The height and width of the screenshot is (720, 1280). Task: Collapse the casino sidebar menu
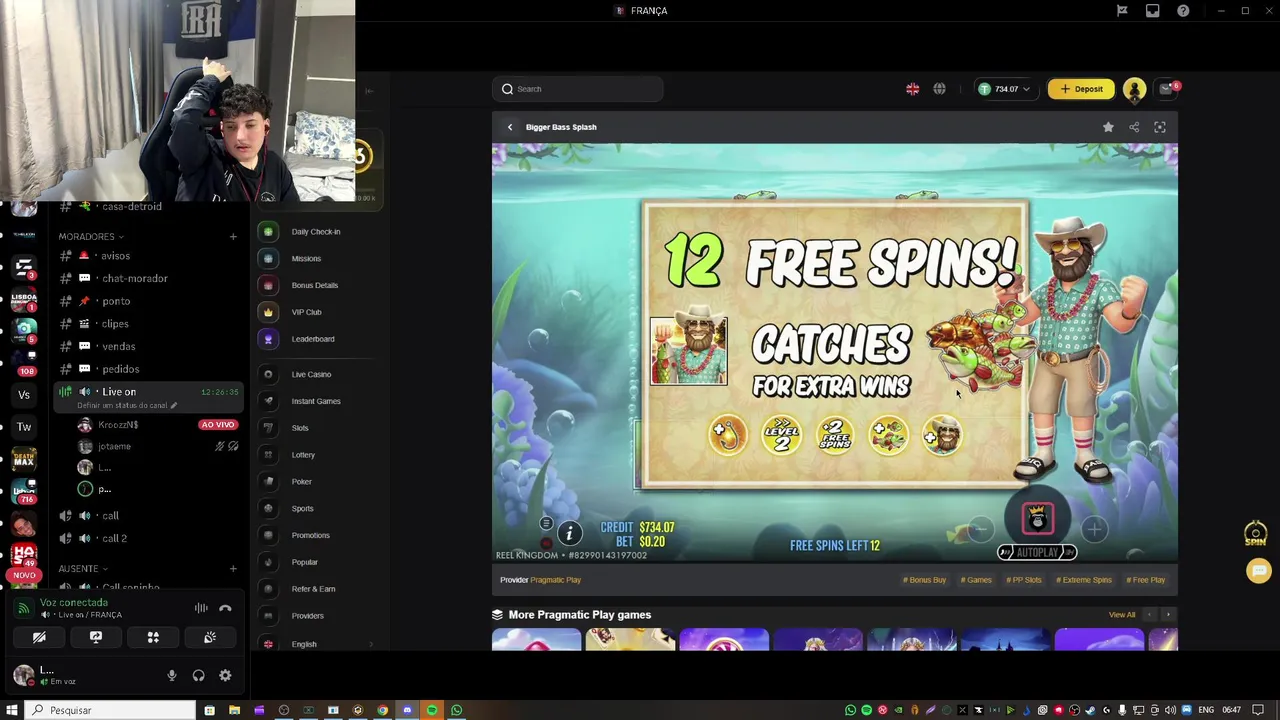point(369,91)
